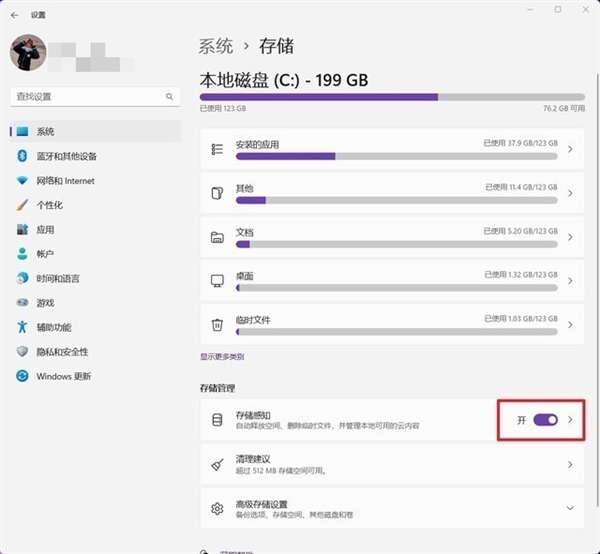Click the gear icon for 高级存储设置
This screenshot has width=600, height=554.
click(x=217, y=508)
